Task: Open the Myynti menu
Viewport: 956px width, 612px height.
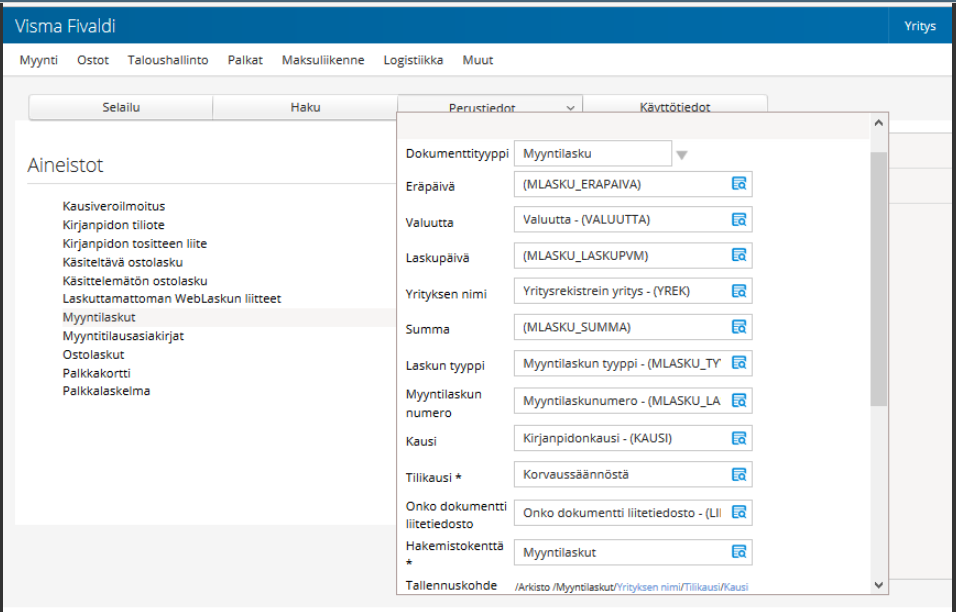Action: click(38, 60)
